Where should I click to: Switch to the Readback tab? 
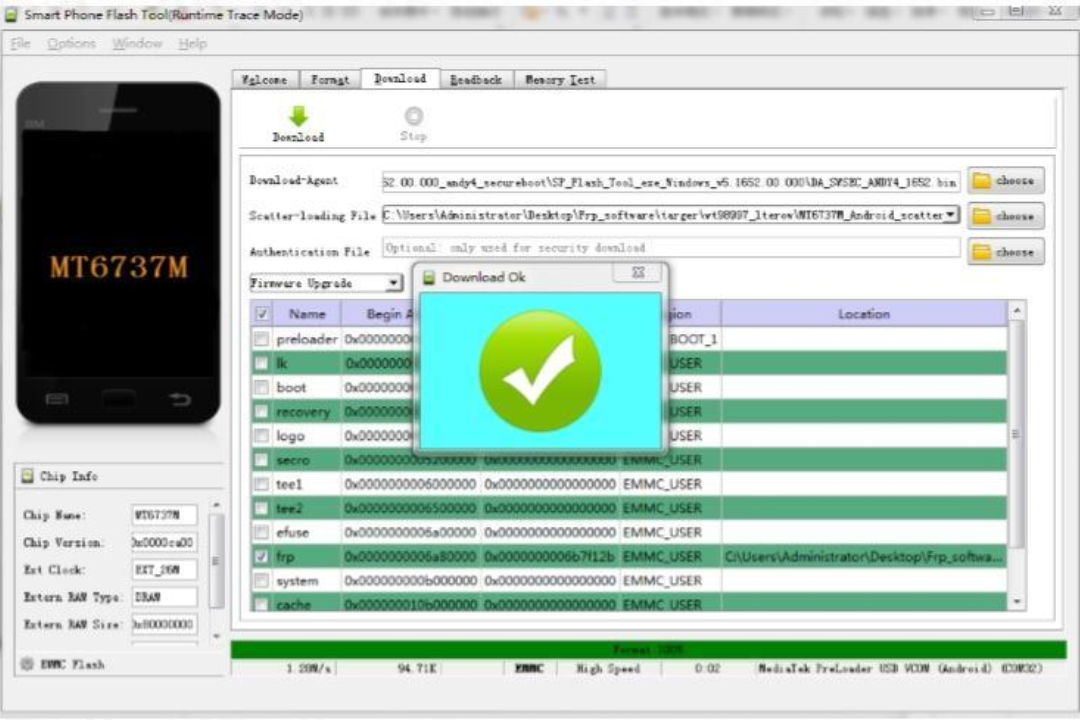[476, 80]
